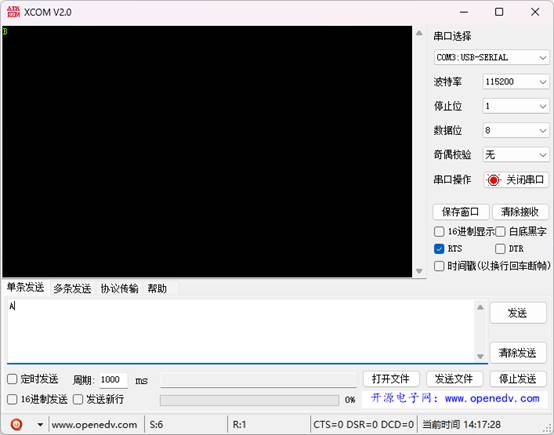Enable 定时发送 timed send checkbox
The image size is (554, 435).
click(12, 379)
